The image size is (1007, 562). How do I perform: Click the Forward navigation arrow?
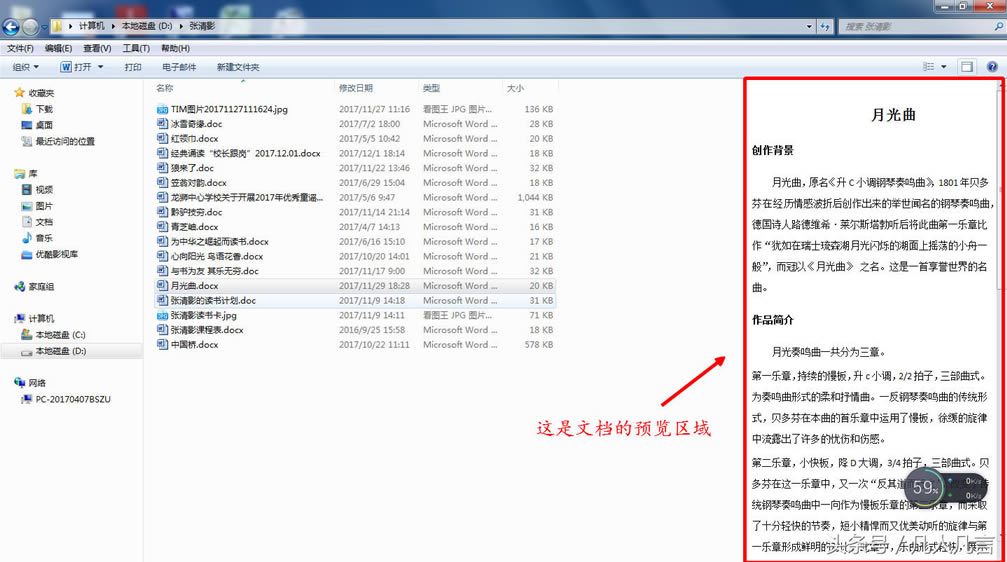(x=31, y=27)
